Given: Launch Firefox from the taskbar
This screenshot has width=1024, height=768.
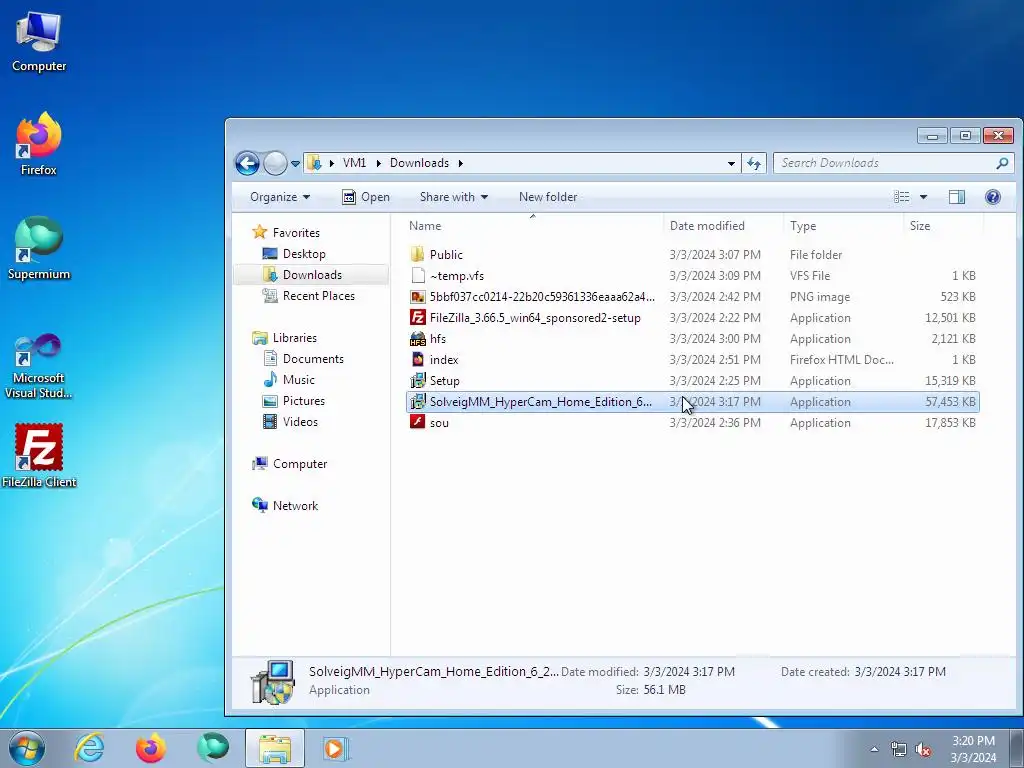Looking at the screenshot, I should click(151, 748).
